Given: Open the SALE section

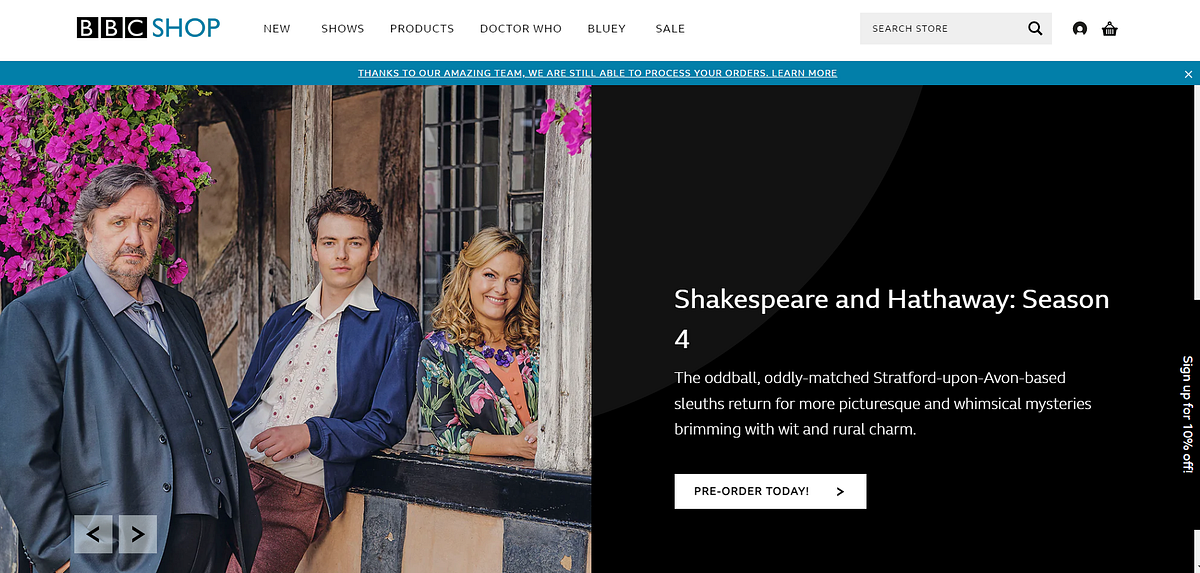Looking at the screenshot, I should pyautogui.click(x=670, y=29).
